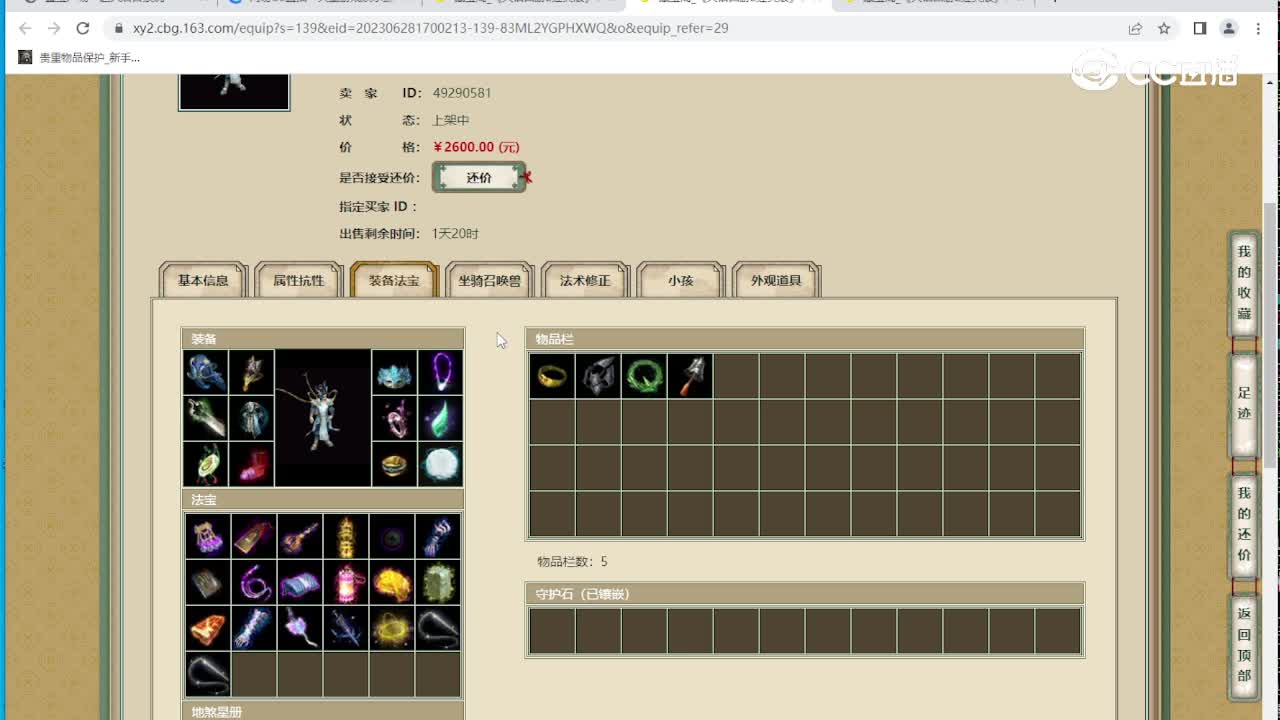Switch to the 属性抗性 tab
The width and height of the screenshot is (1280, 720).
tap(299, 280)
